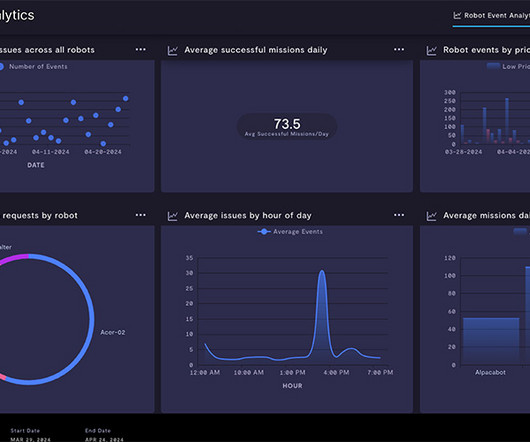530x442 pixels.
Task: Click the tallest bar in priority events chart
Action: coord(507,121)
